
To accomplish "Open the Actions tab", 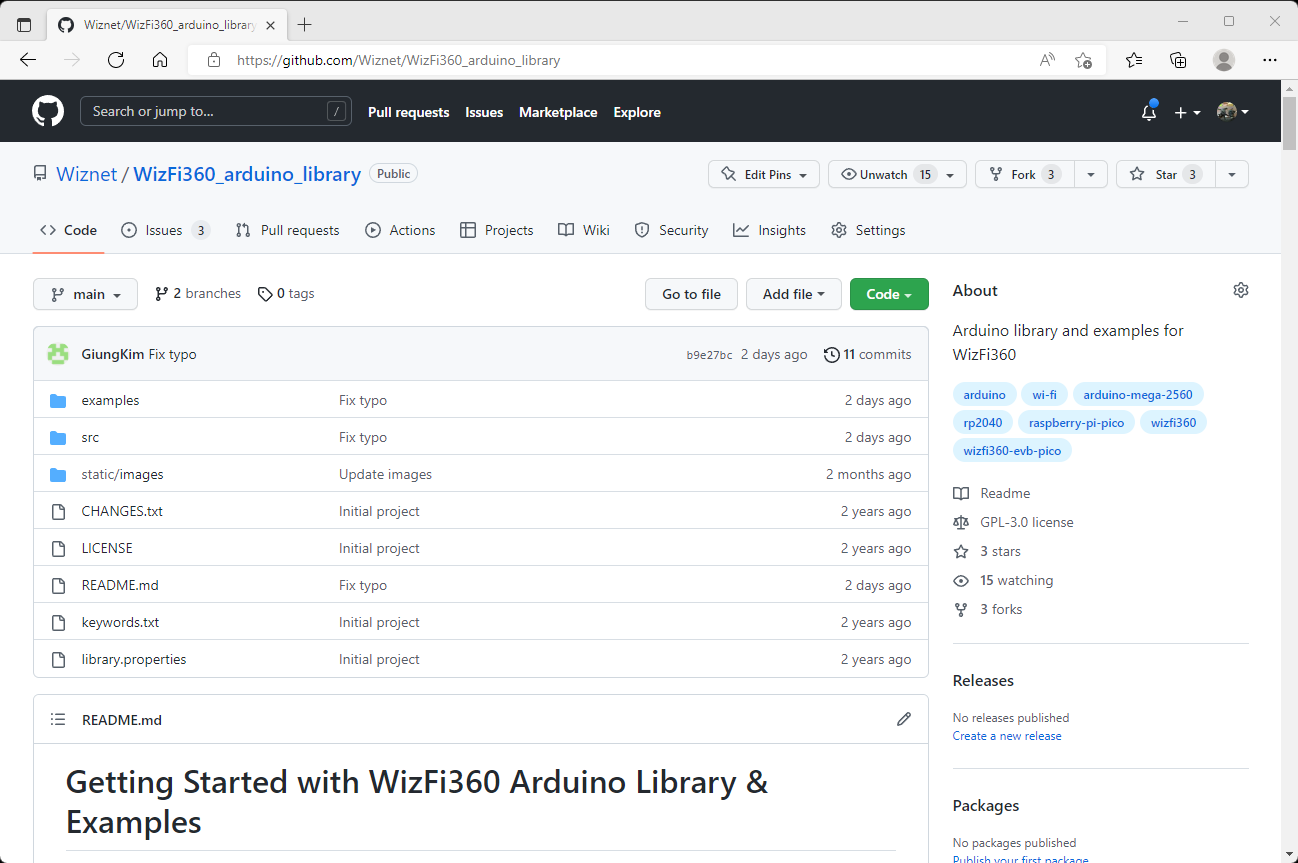I will 400,230.
